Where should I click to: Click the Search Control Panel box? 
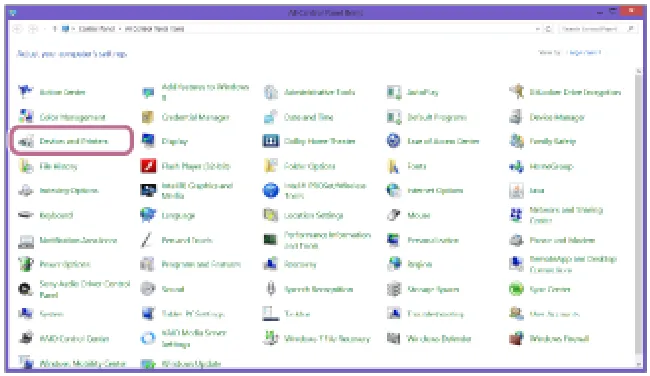(597, 29)
